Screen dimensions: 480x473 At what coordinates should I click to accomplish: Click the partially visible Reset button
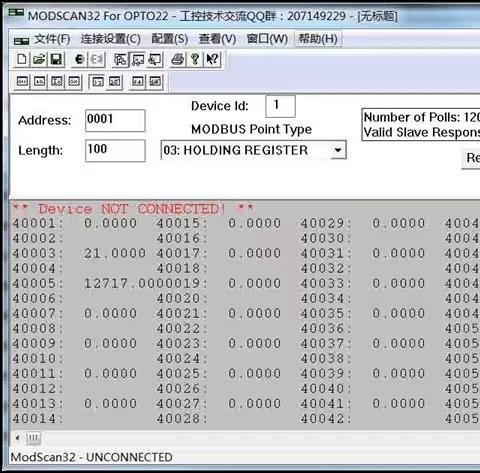[x=471, y=159]
